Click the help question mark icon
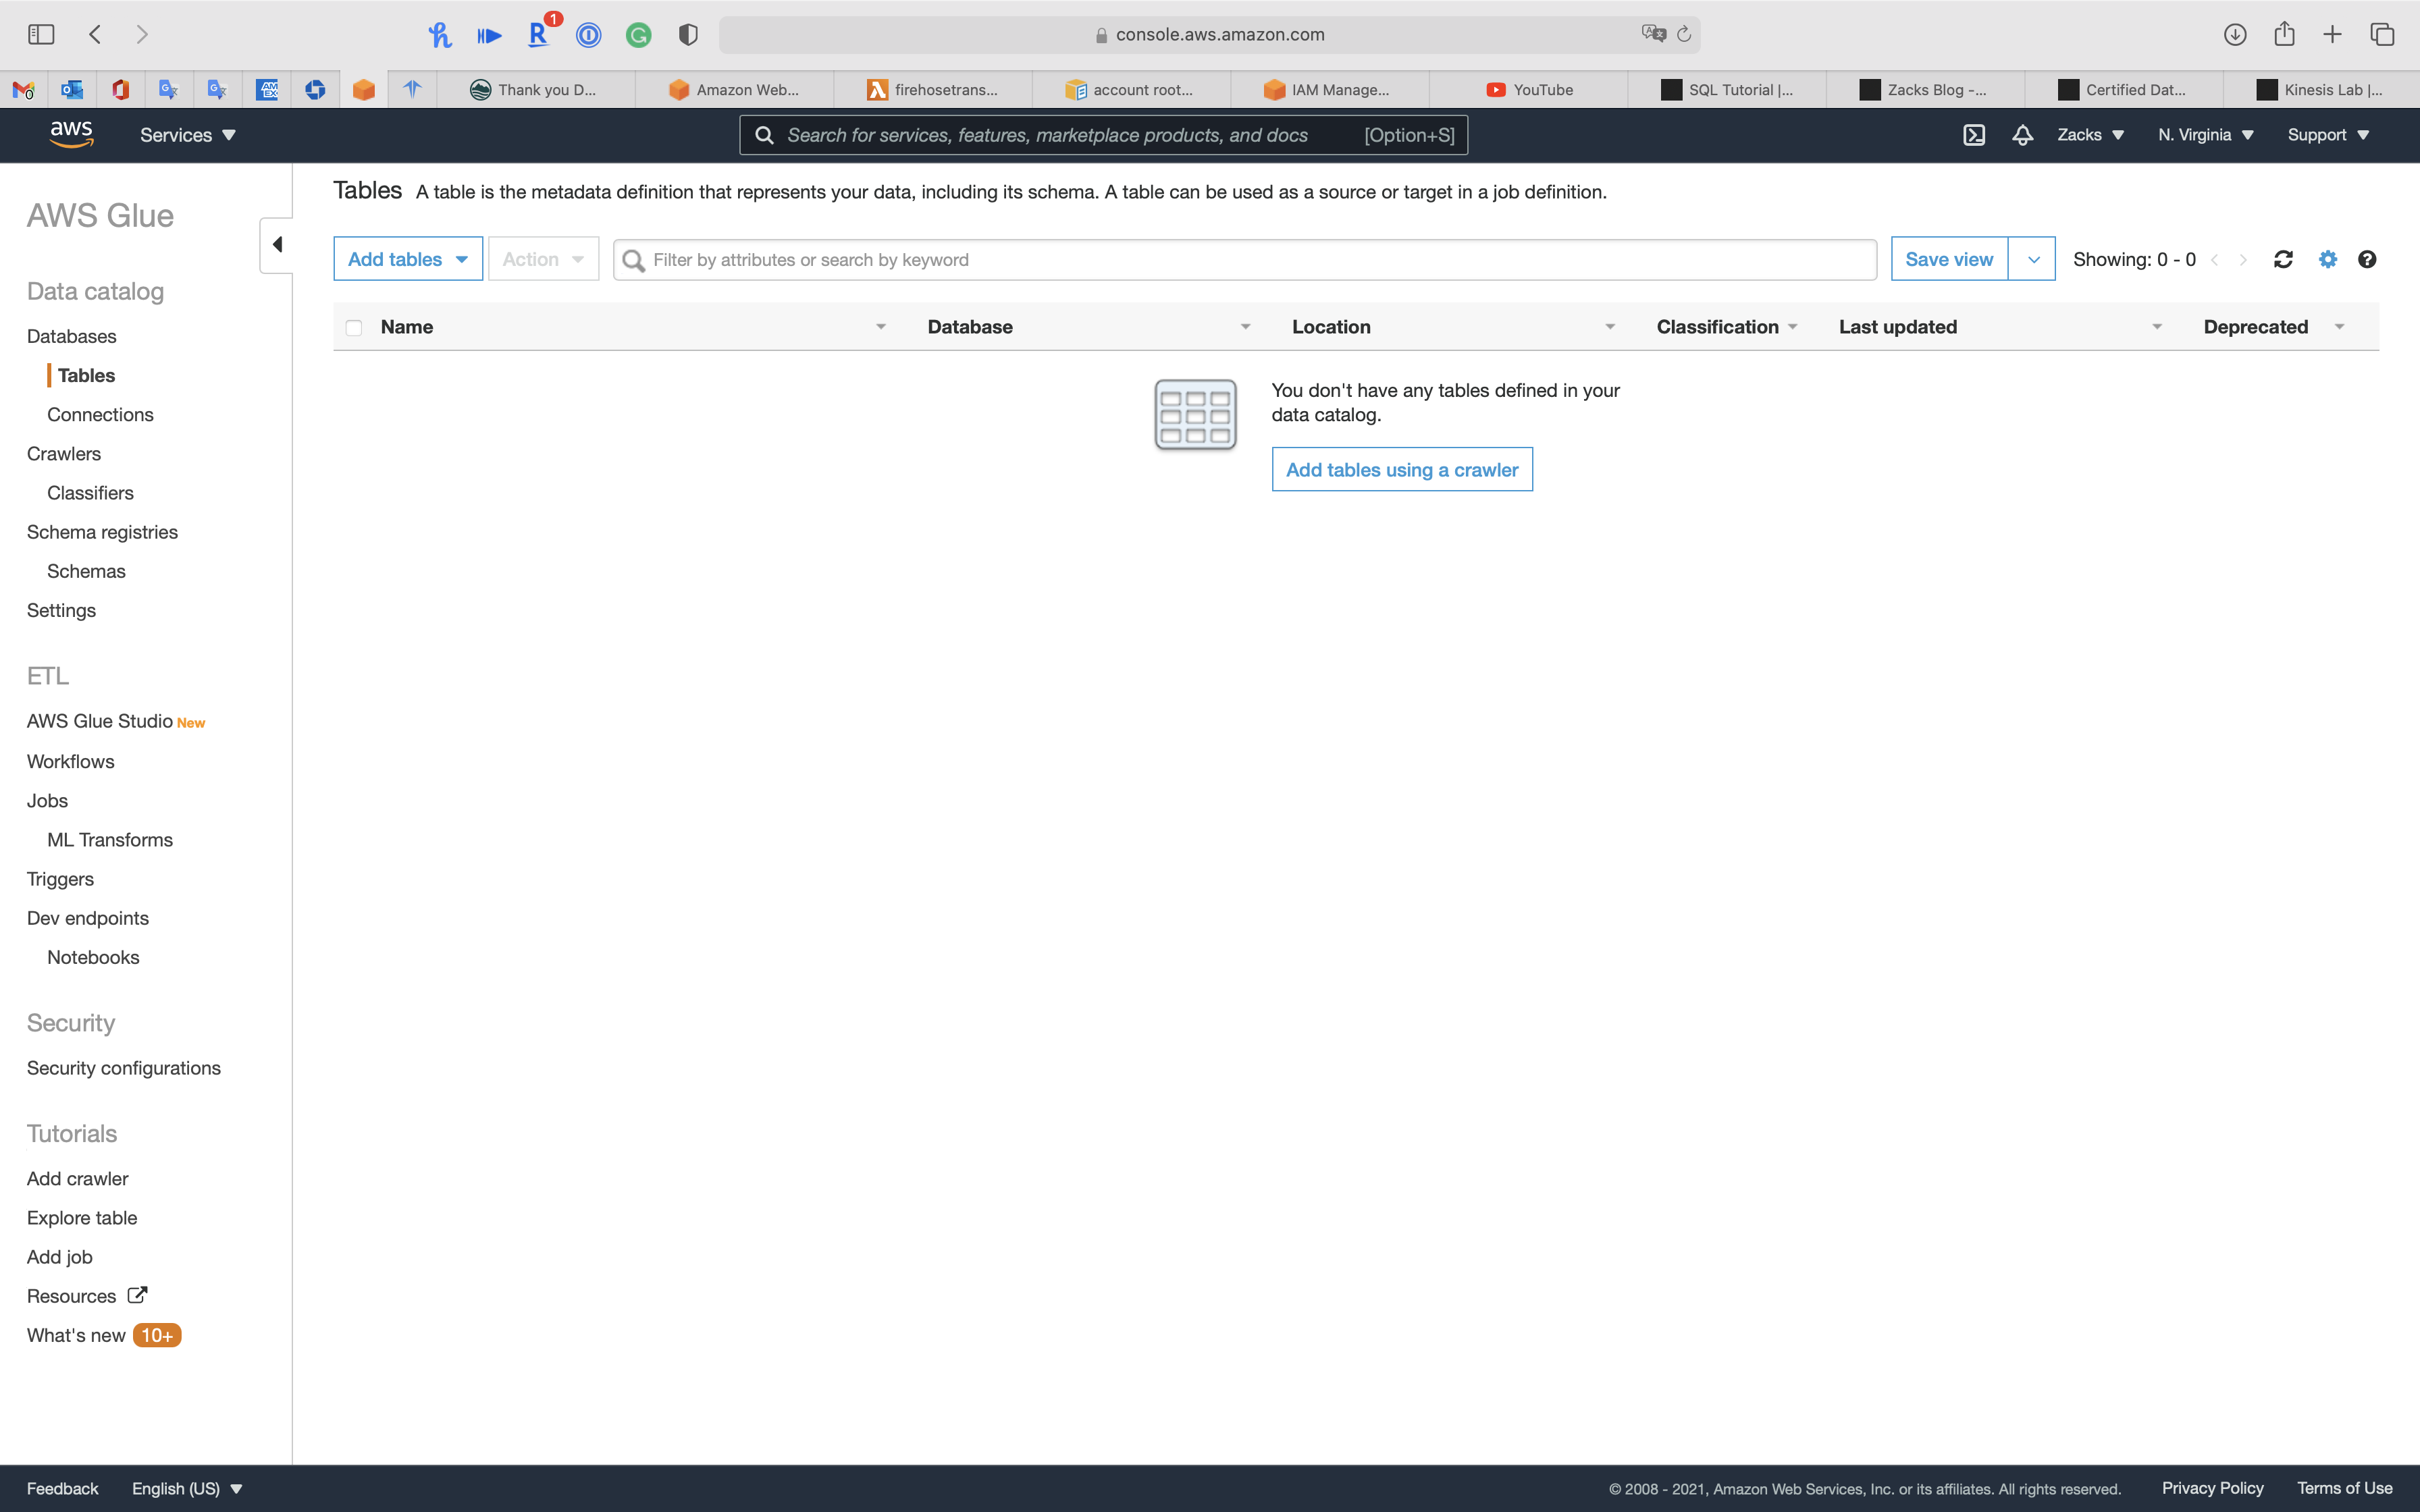The height and width of the screenshot is (1512, 2420). [x=2366, y=260]
